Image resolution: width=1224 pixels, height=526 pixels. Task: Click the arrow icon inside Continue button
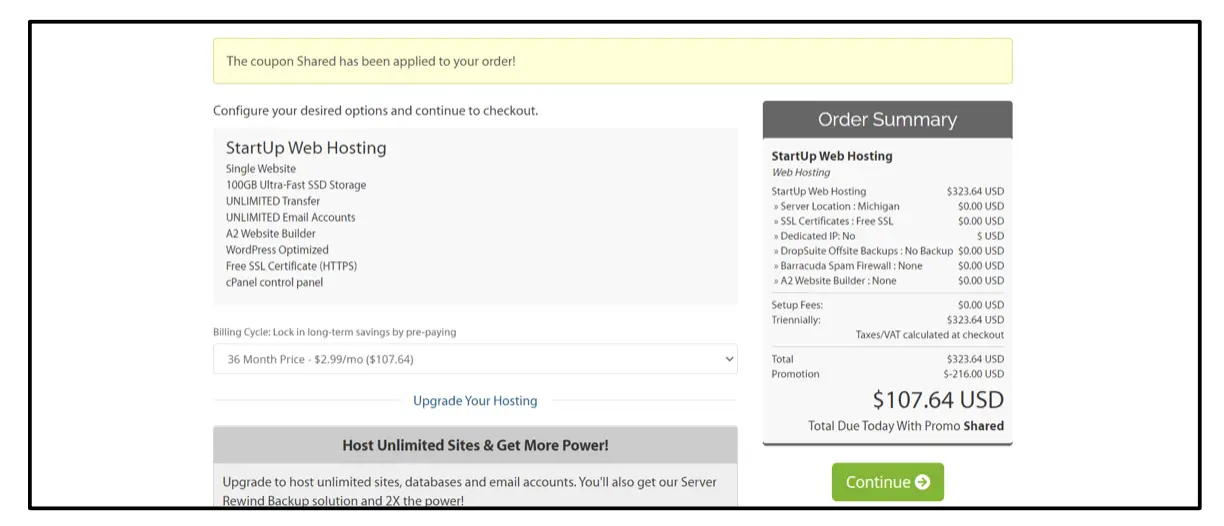tap(922, 482)
